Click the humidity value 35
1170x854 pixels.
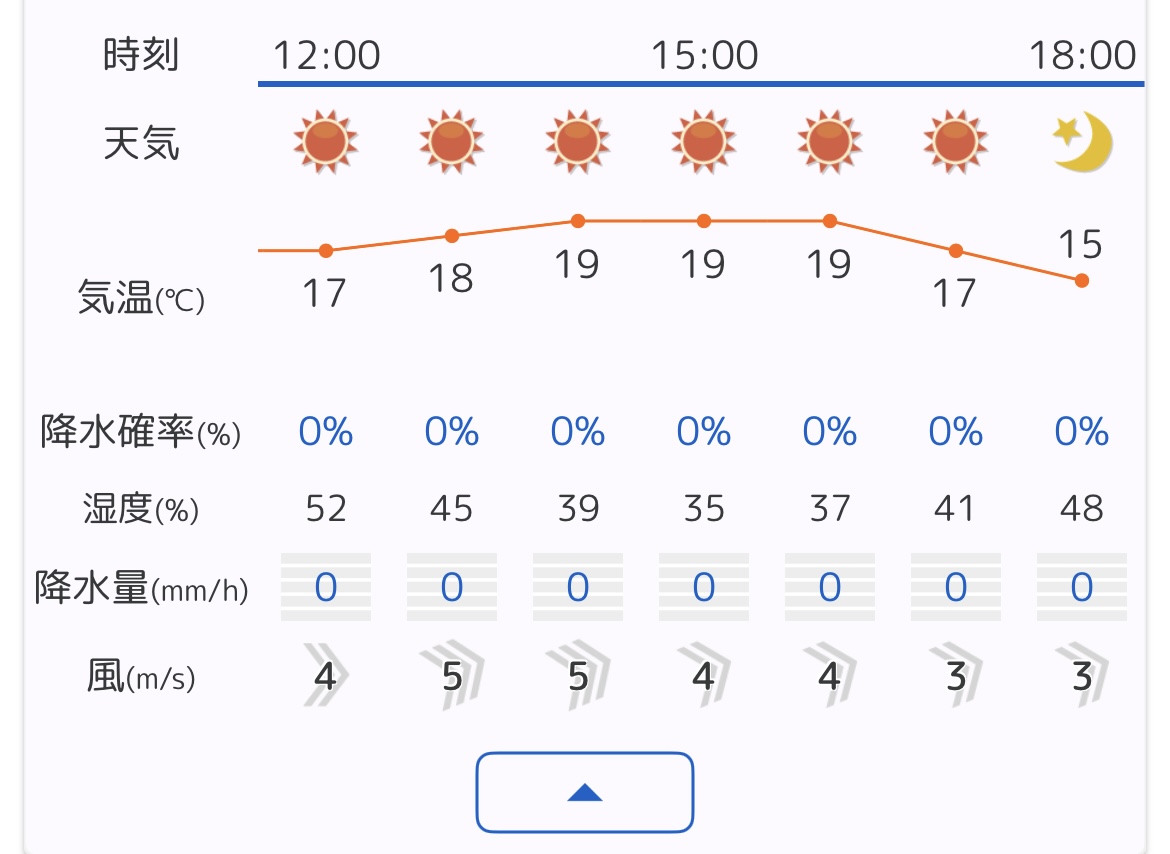704,509
